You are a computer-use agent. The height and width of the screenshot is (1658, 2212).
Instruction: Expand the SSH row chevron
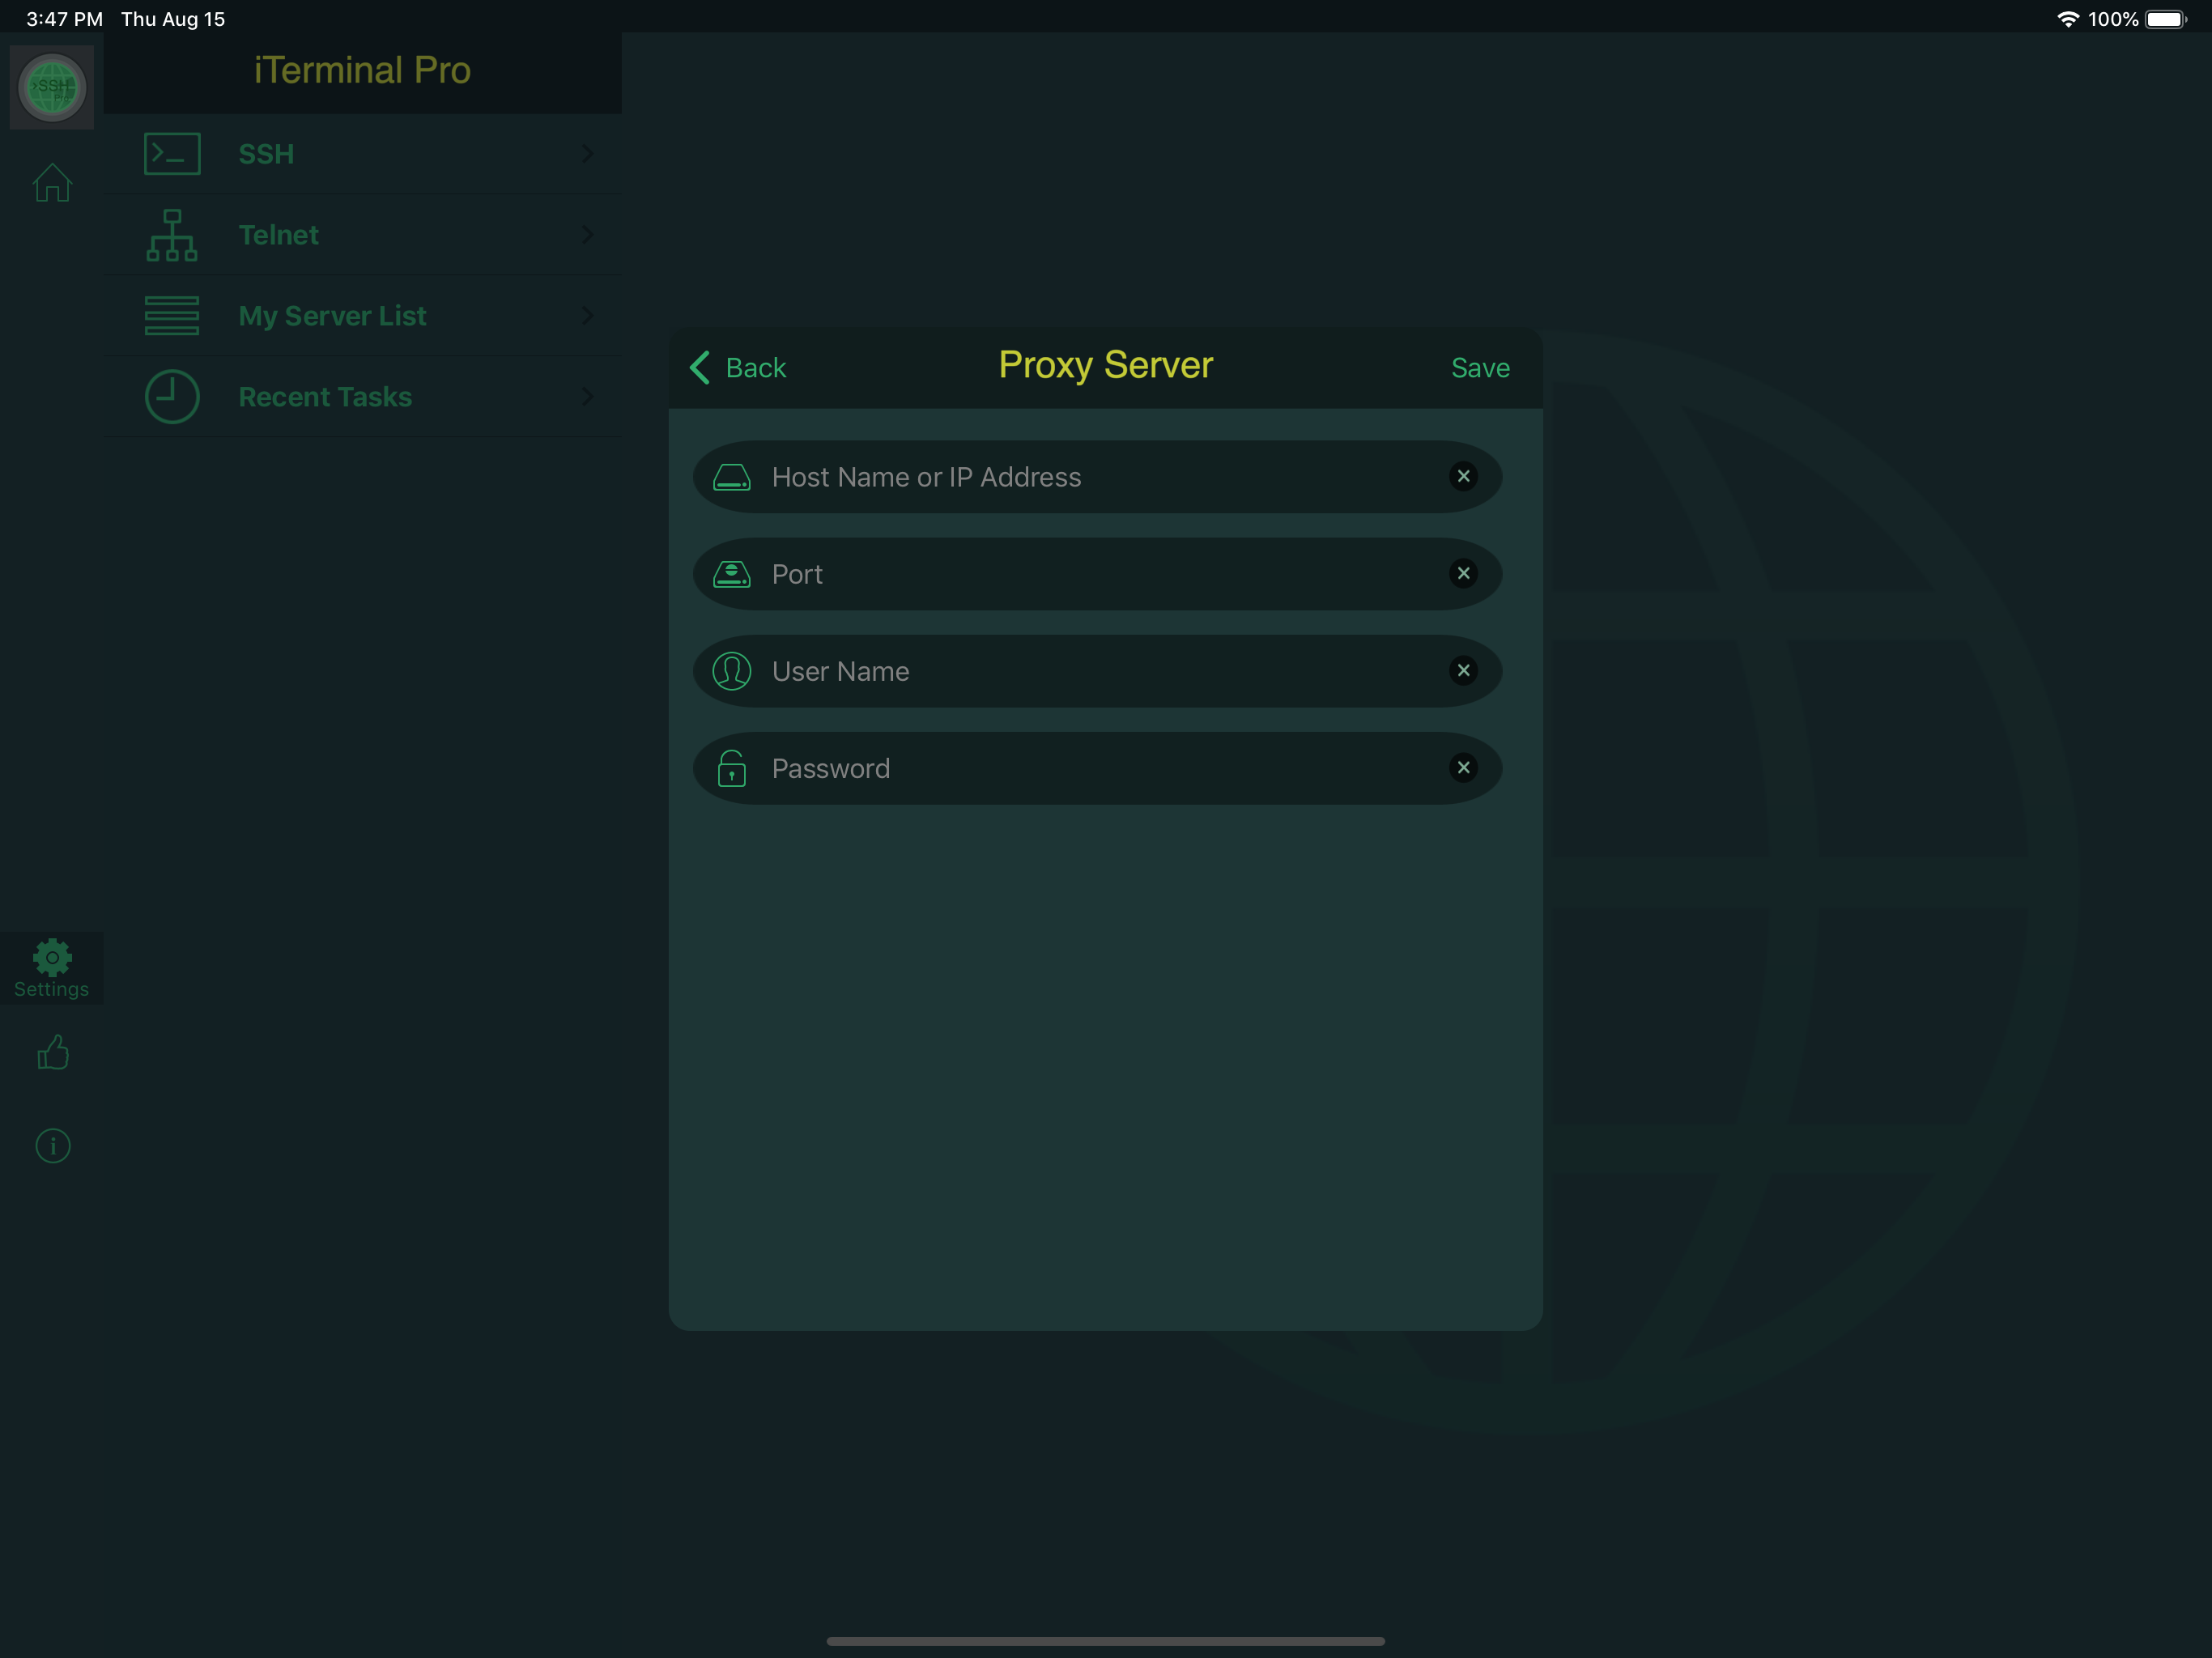588,154
